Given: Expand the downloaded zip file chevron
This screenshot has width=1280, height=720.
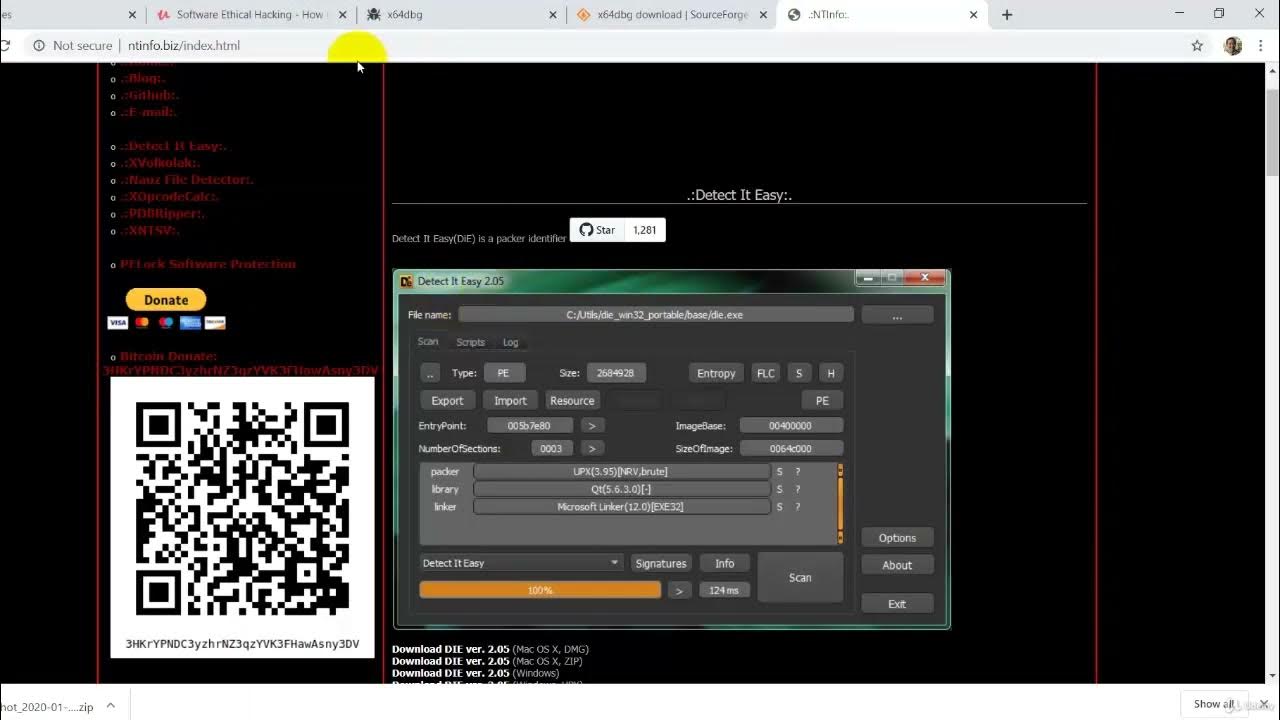Looking at the screenshot, I should (x=111, y=706).
